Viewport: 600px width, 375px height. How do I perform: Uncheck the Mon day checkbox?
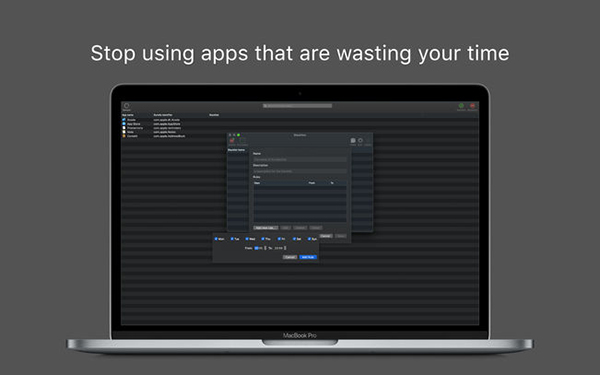tap(216, 239)
